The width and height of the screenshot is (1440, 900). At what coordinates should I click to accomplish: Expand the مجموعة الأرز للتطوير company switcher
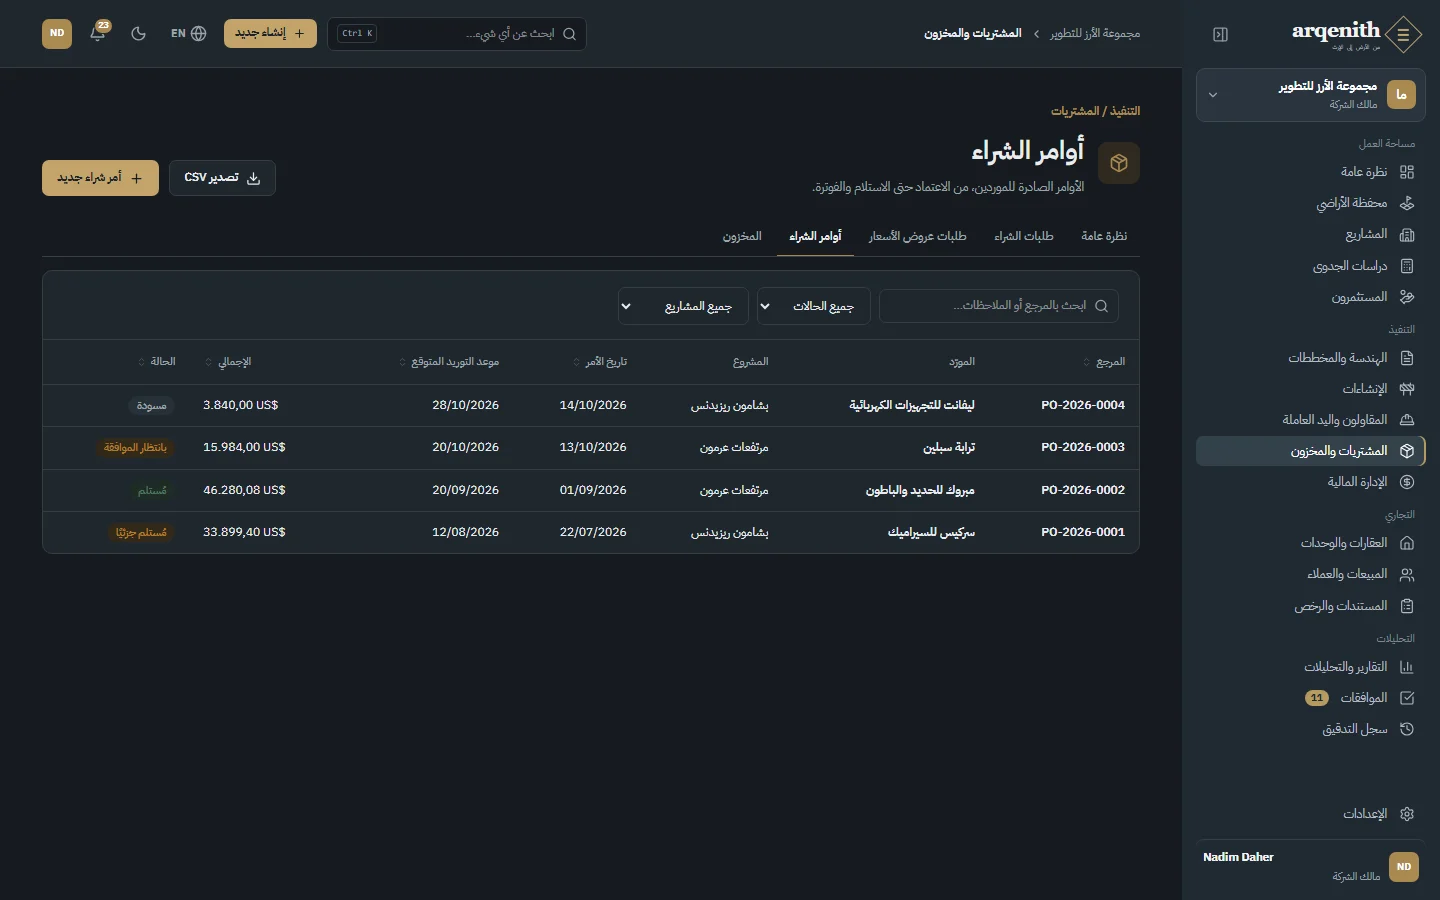click(x=1311, y=95)
